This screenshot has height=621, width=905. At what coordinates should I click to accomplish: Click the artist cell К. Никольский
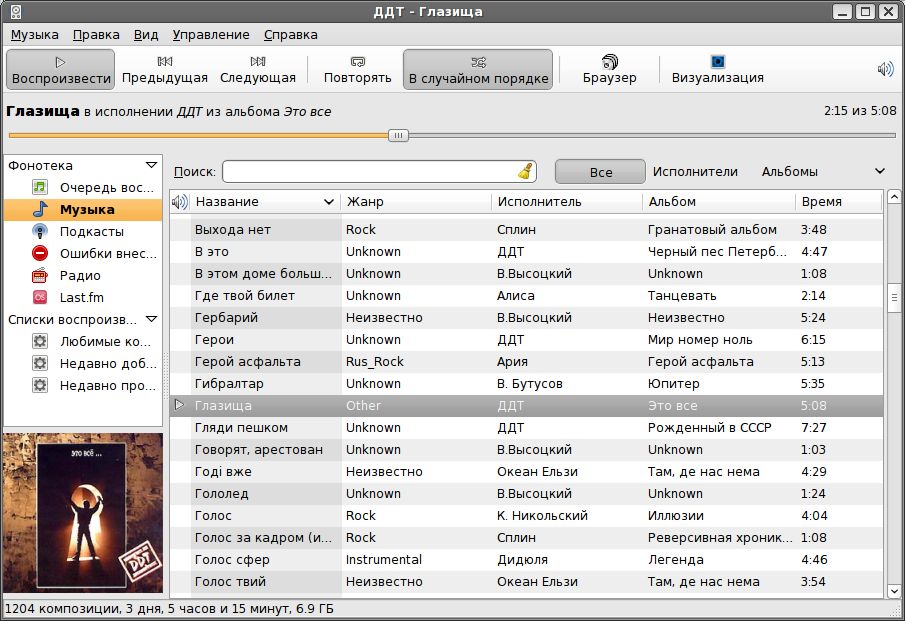542,515
